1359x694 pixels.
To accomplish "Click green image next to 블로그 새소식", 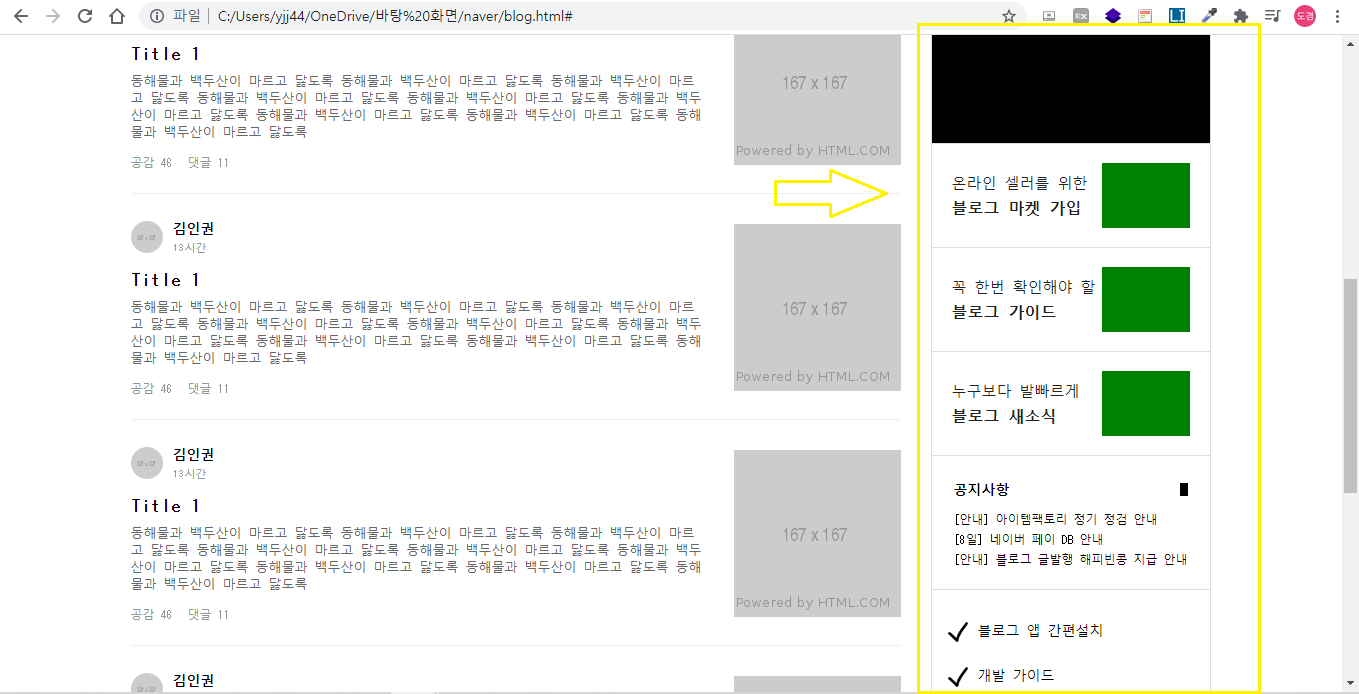I will [x=1146, y=403].
